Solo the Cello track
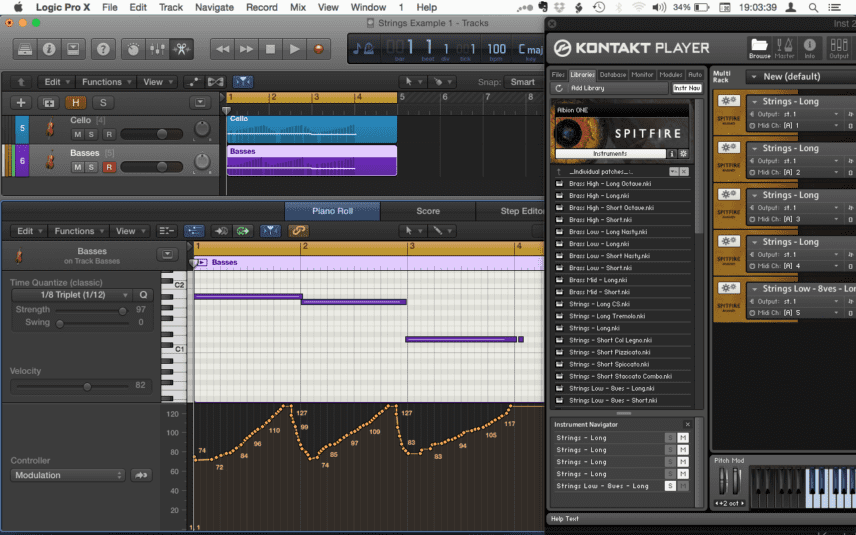 pos(91,134)
